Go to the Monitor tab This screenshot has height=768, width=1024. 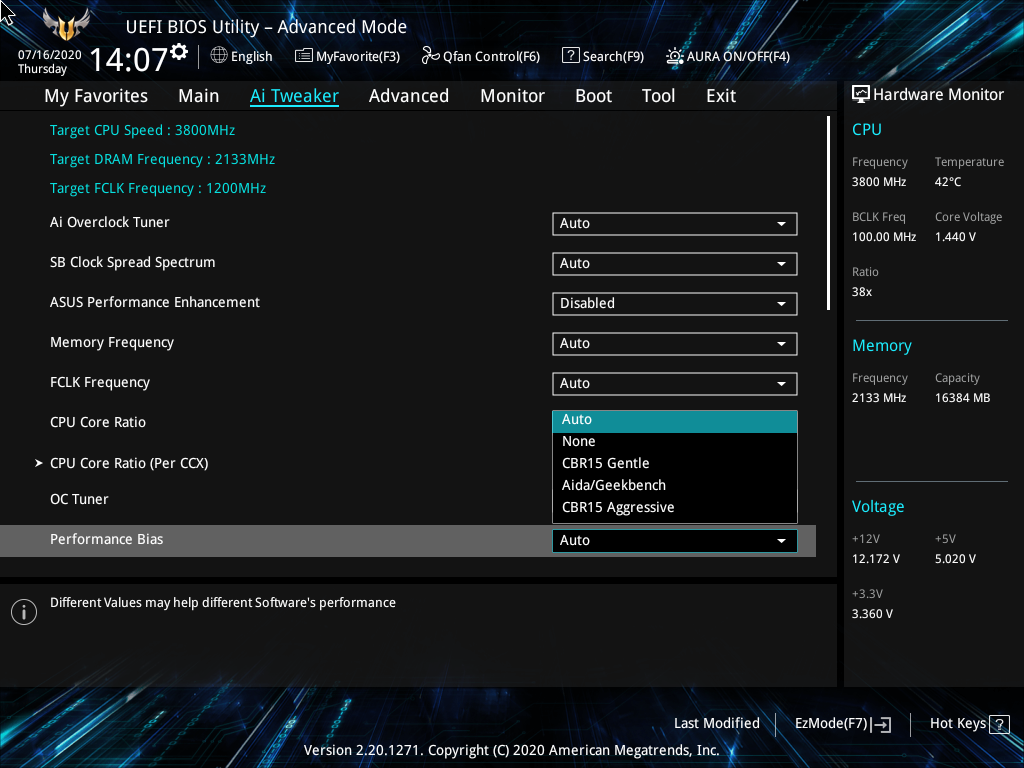click(x=512, y=96)
